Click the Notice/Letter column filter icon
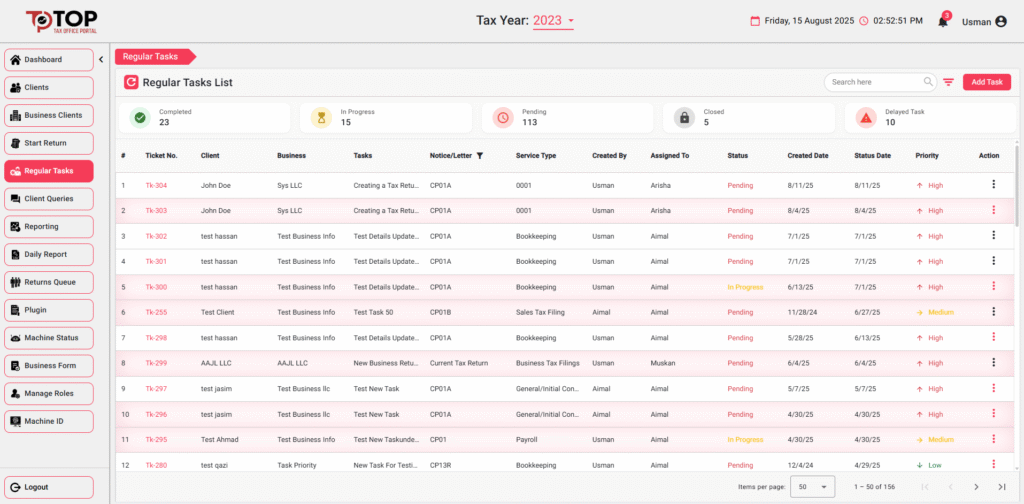The width and height of the screenshot is (1024, 504). point(480,156)
